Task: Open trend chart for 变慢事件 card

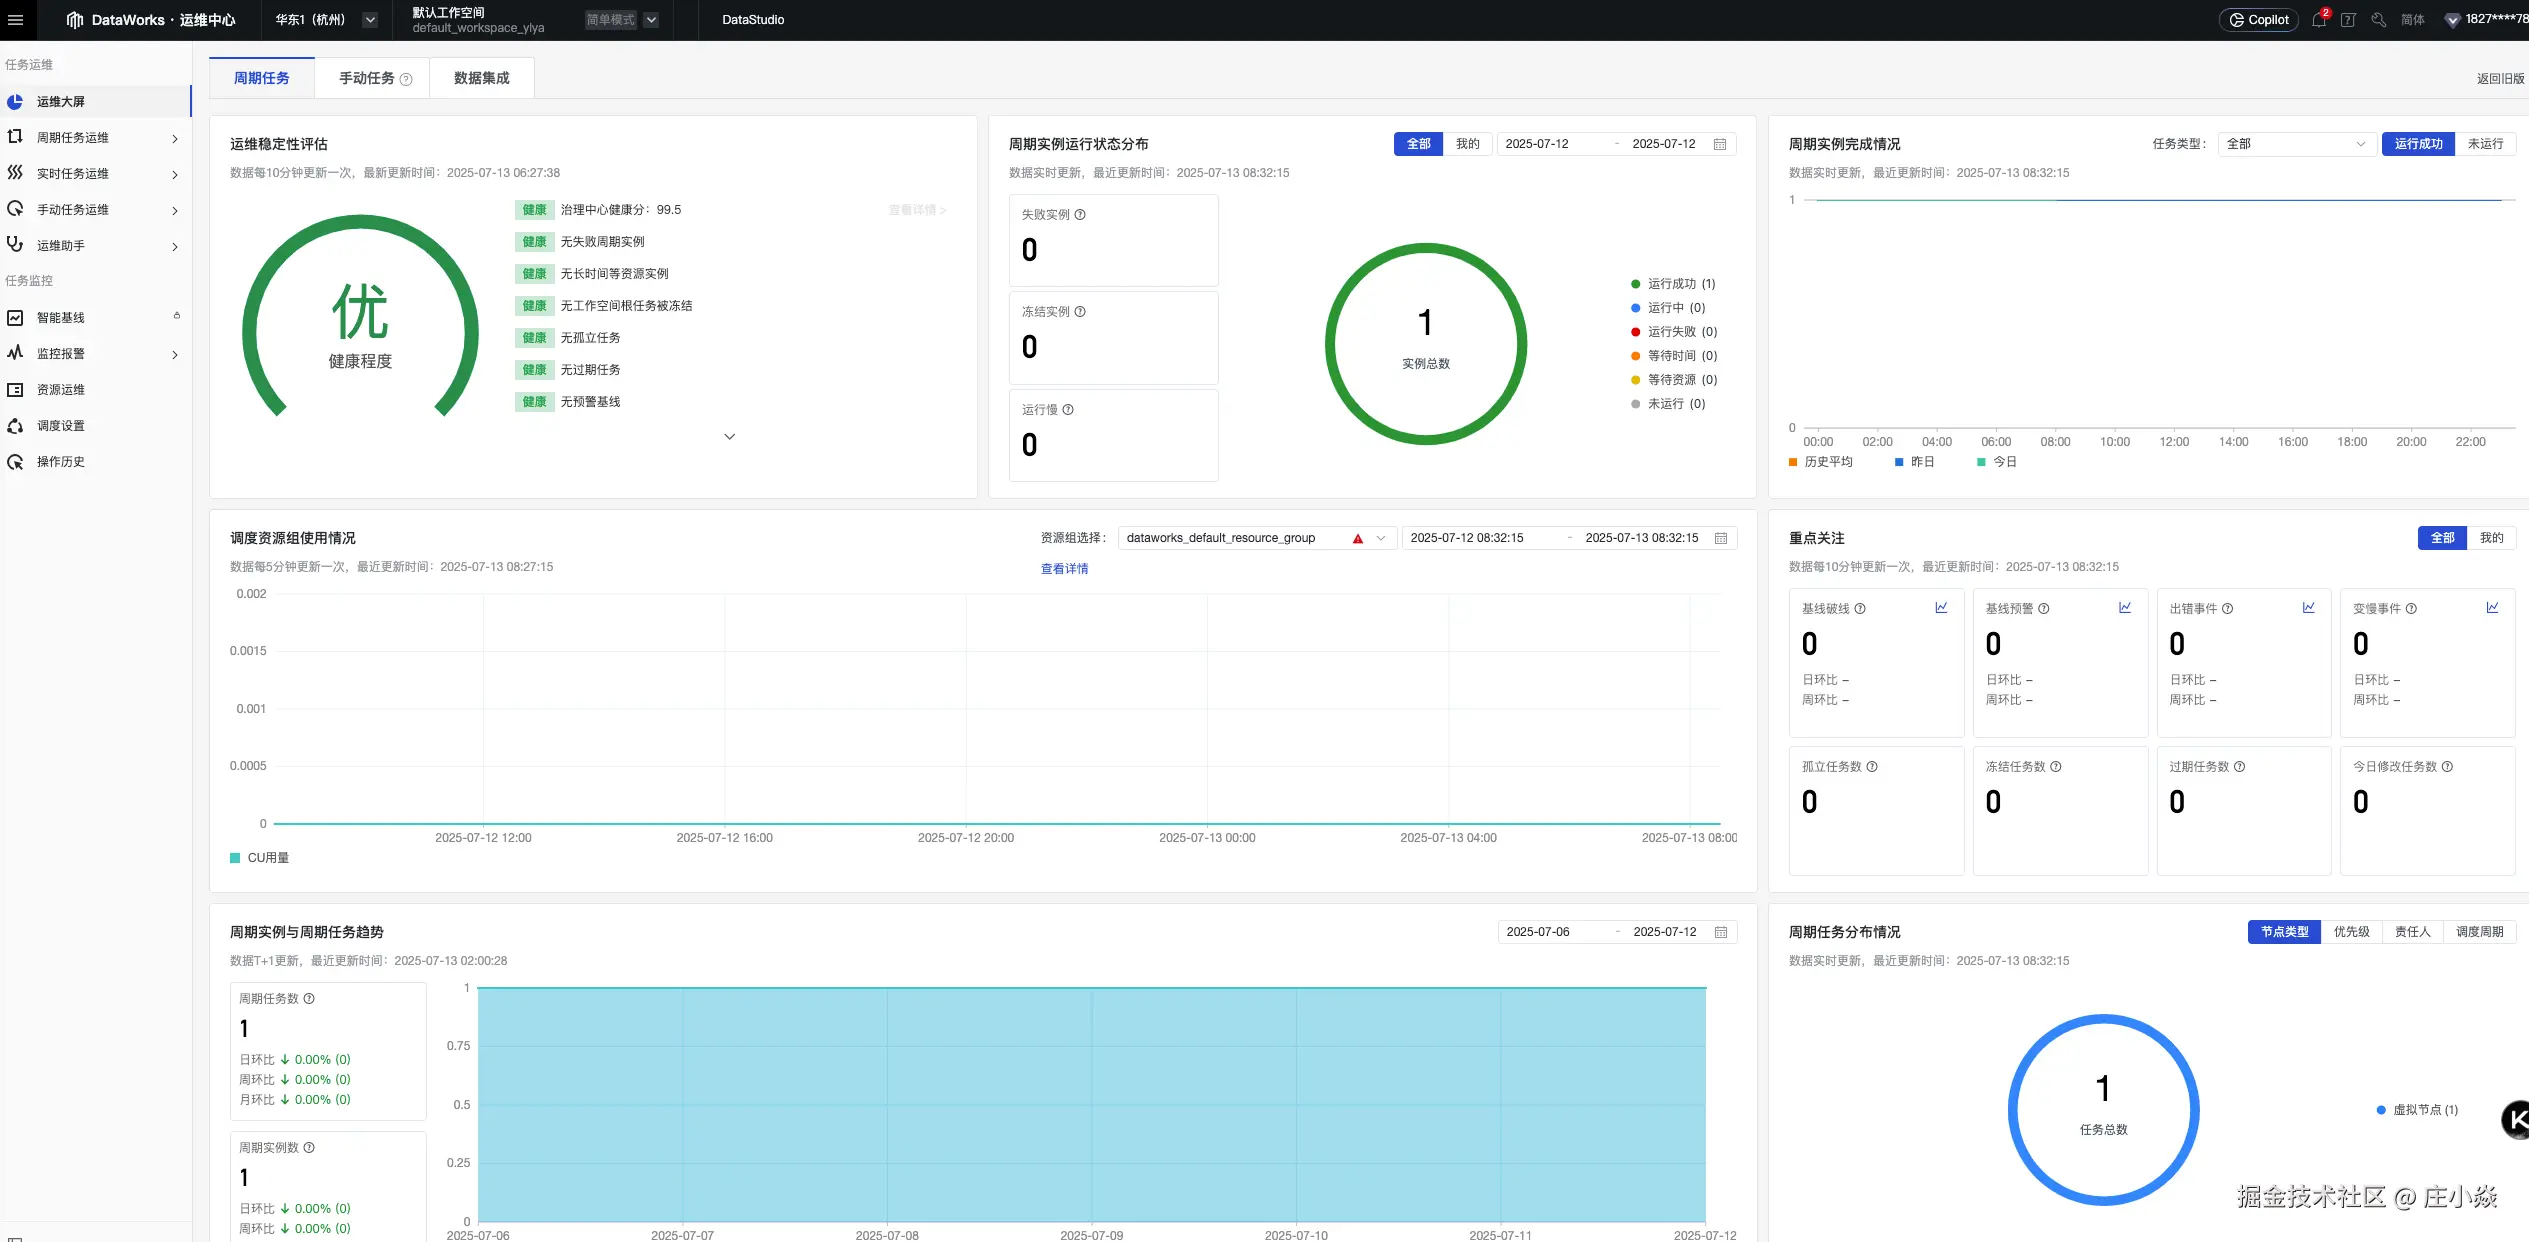Action: tap(2492, 608)
